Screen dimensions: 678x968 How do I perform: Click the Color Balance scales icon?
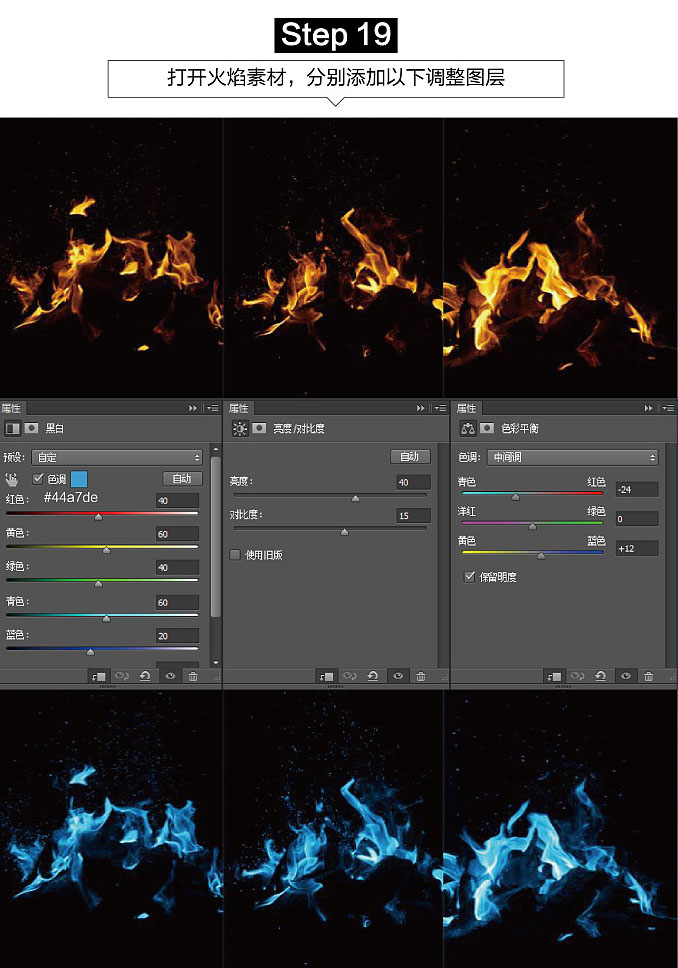pyautogui.click(x=467, y=428)
